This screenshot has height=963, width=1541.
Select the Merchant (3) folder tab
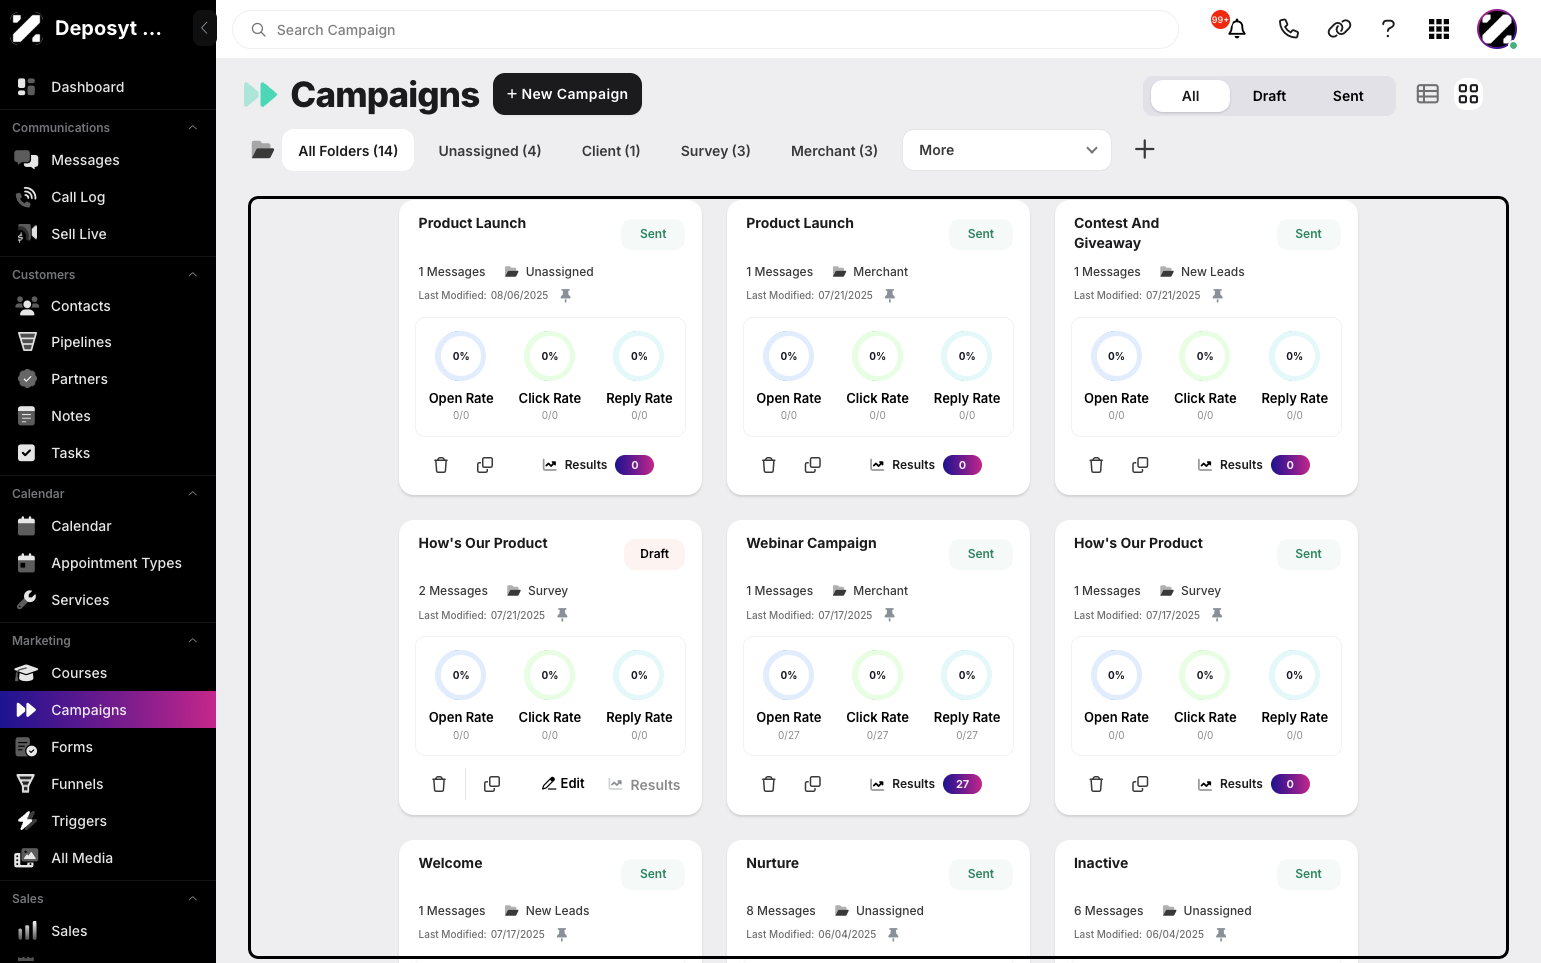[x=834, y=151]
